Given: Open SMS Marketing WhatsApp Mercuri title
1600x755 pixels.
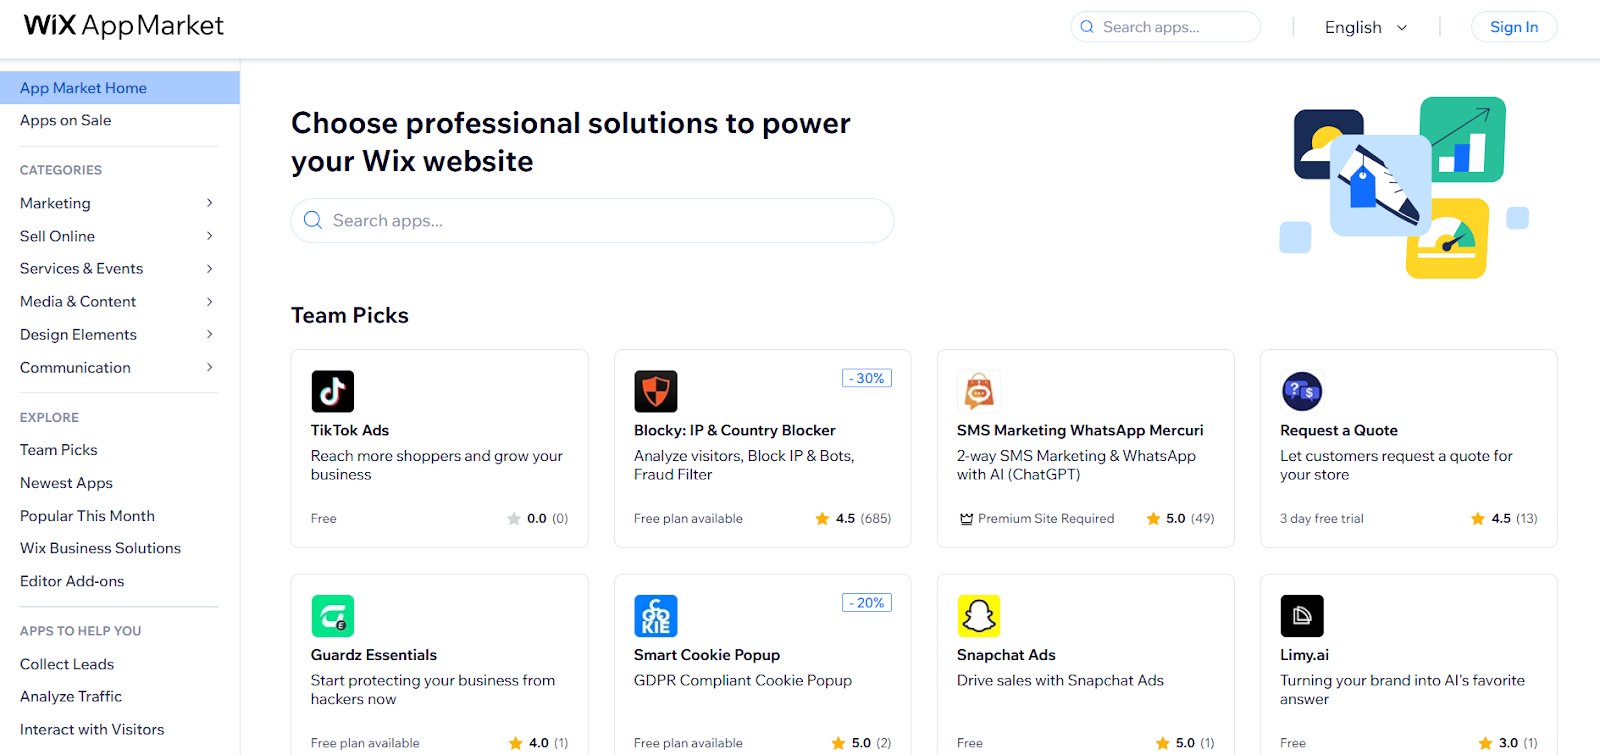Looking at the screenshot, I should click(1080, 430).
